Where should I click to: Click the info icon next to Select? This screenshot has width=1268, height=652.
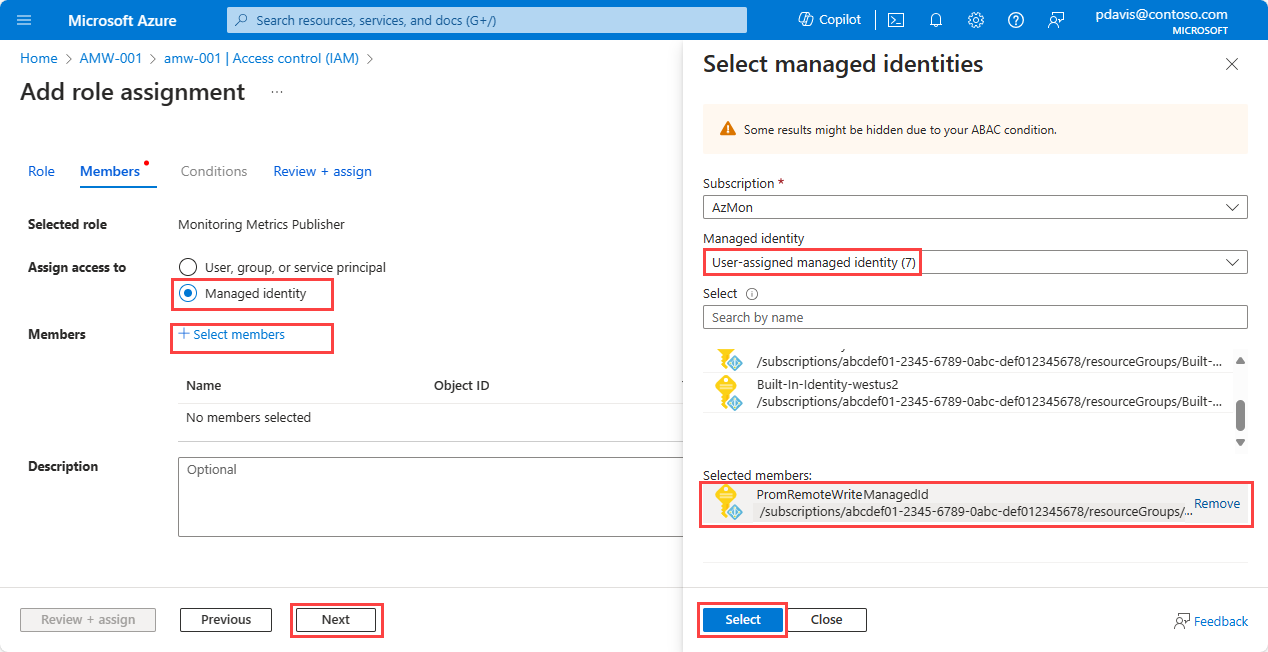point(752,294)
